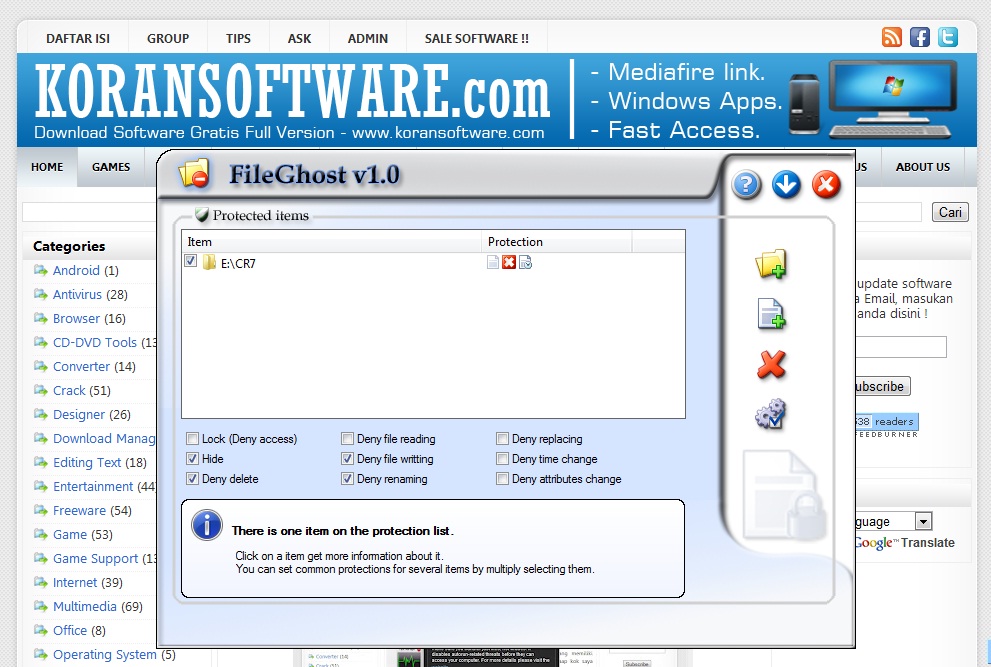Image resolution: width=991 pixels, height=667 pixels.
Task: Click the blank page protection icon for E:\CR7
Action: point(493,262)
